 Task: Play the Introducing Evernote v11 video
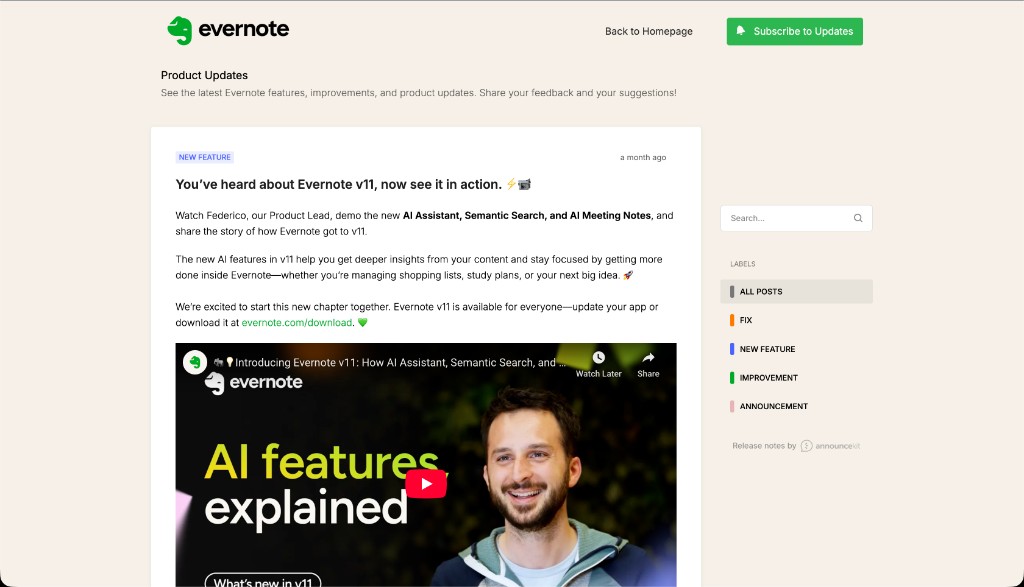[x=426, y=483]
